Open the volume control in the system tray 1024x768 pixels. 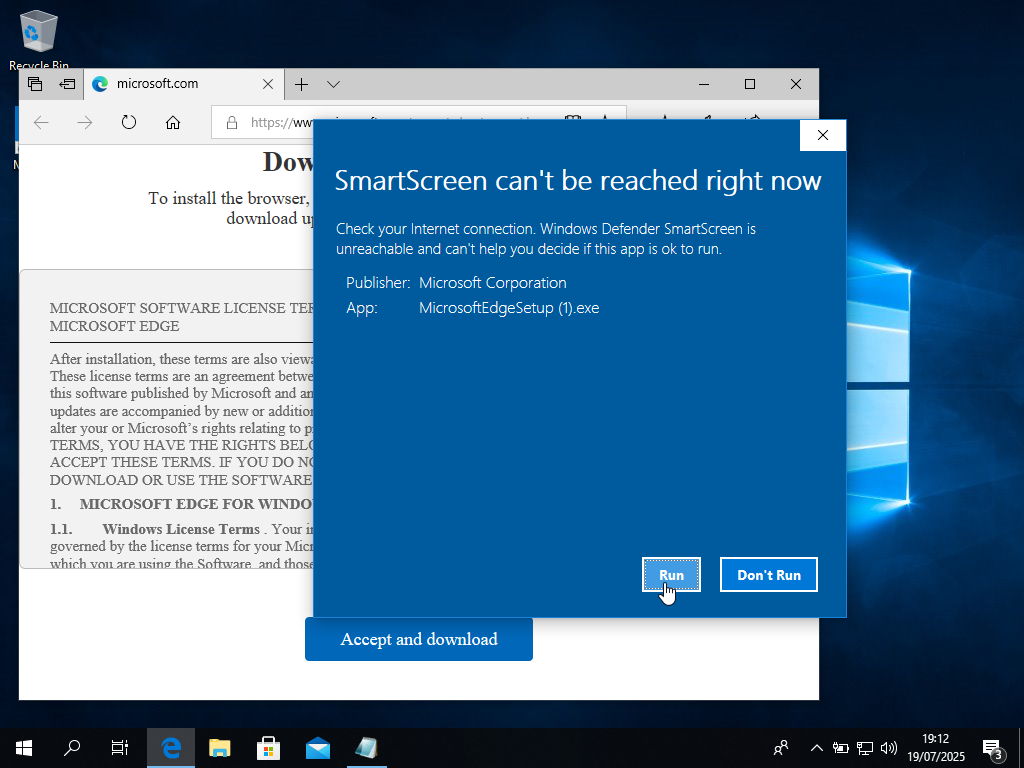[x=889, y=748]
